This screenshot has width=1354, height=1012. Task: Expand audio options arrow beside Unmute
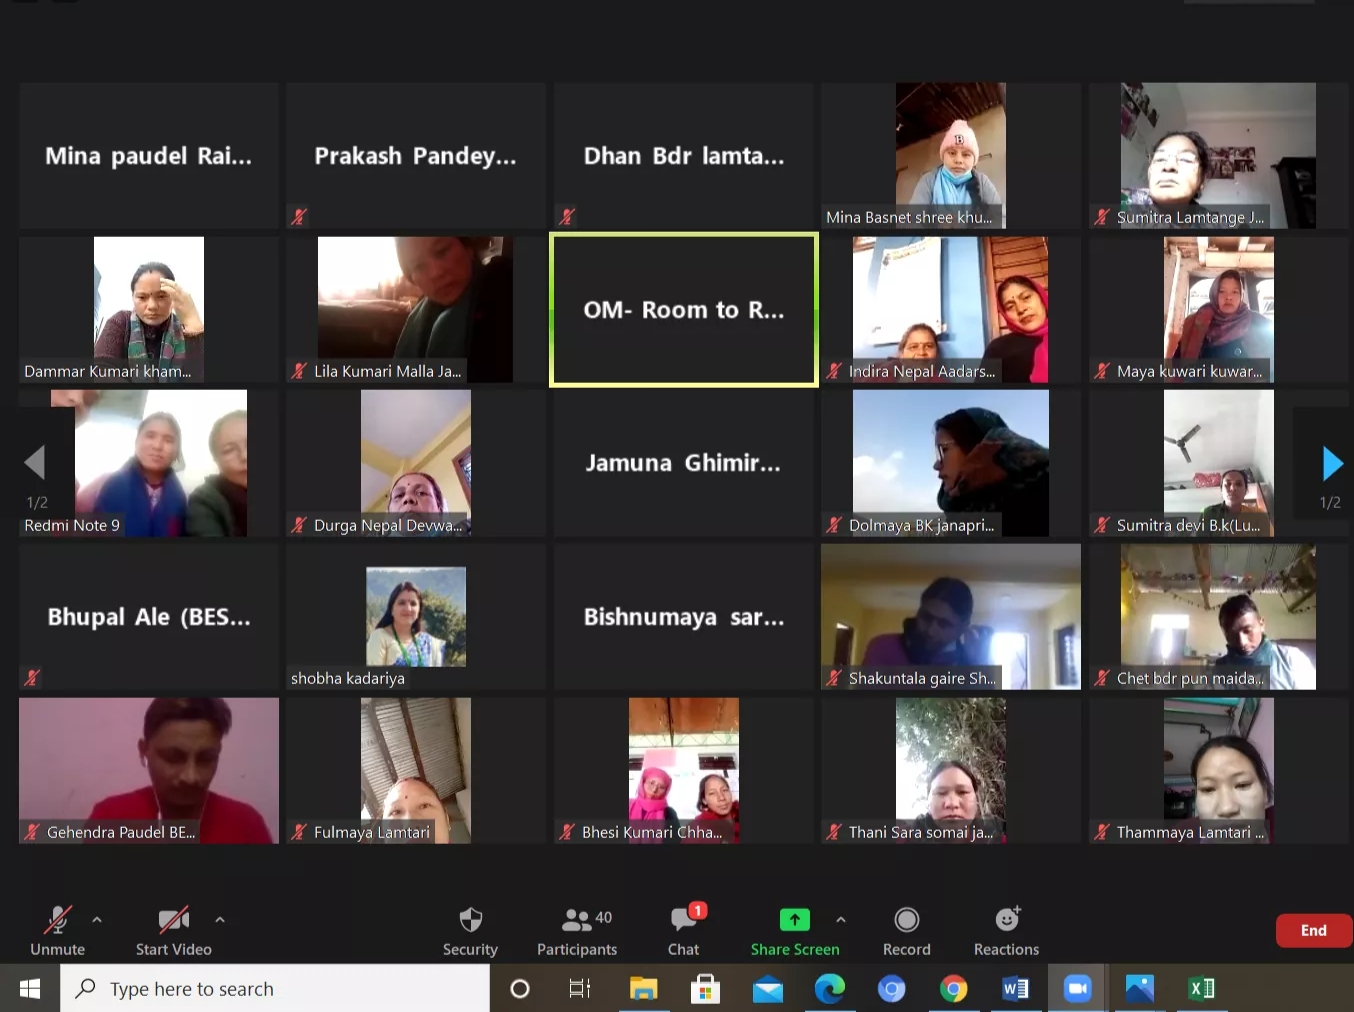pyautogui.click(x=97, y=919)
